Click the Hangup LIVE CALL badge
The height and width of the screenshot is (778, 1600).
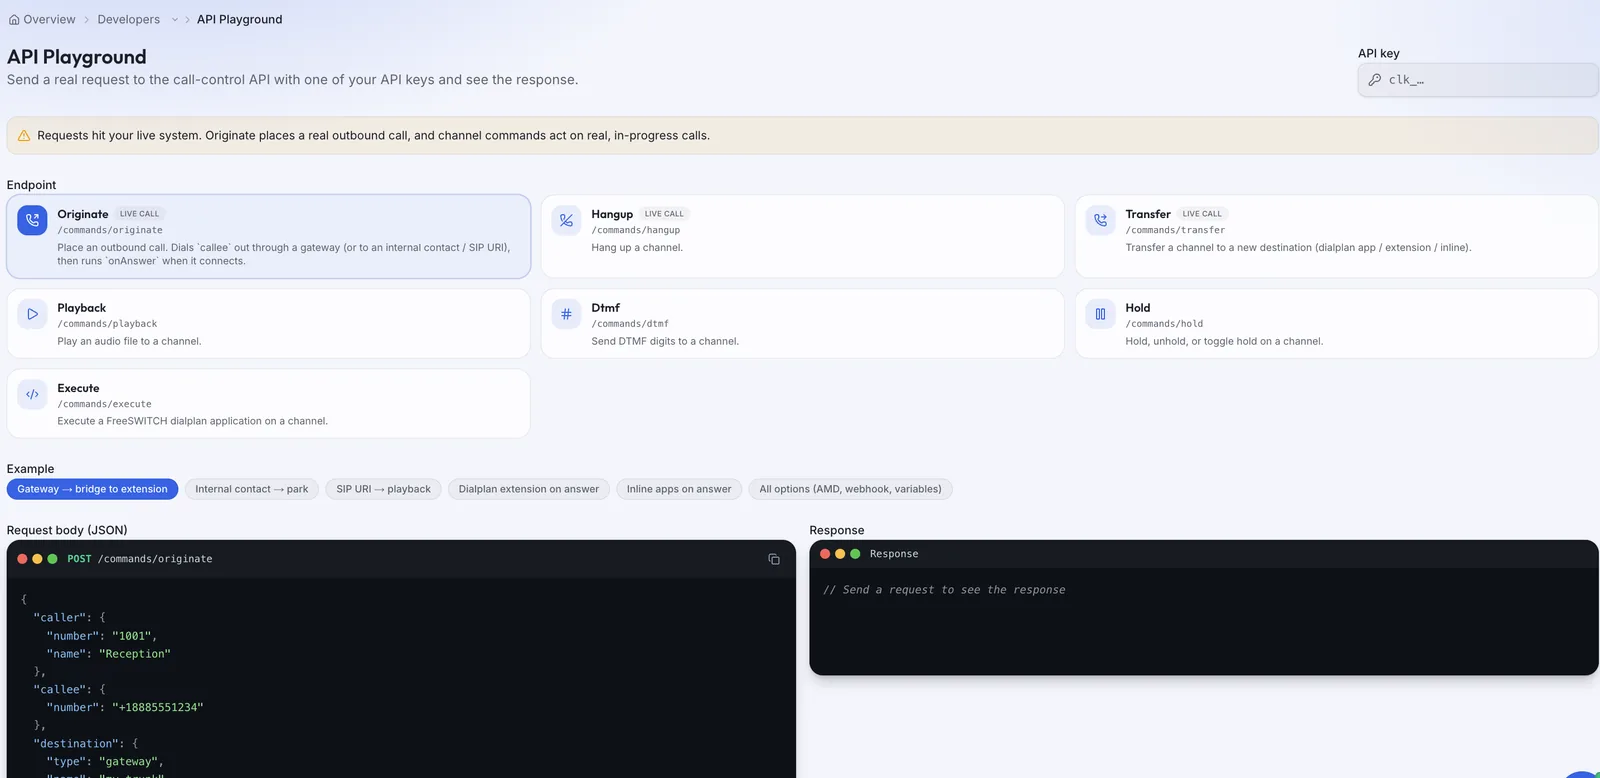tap(664, 214)
